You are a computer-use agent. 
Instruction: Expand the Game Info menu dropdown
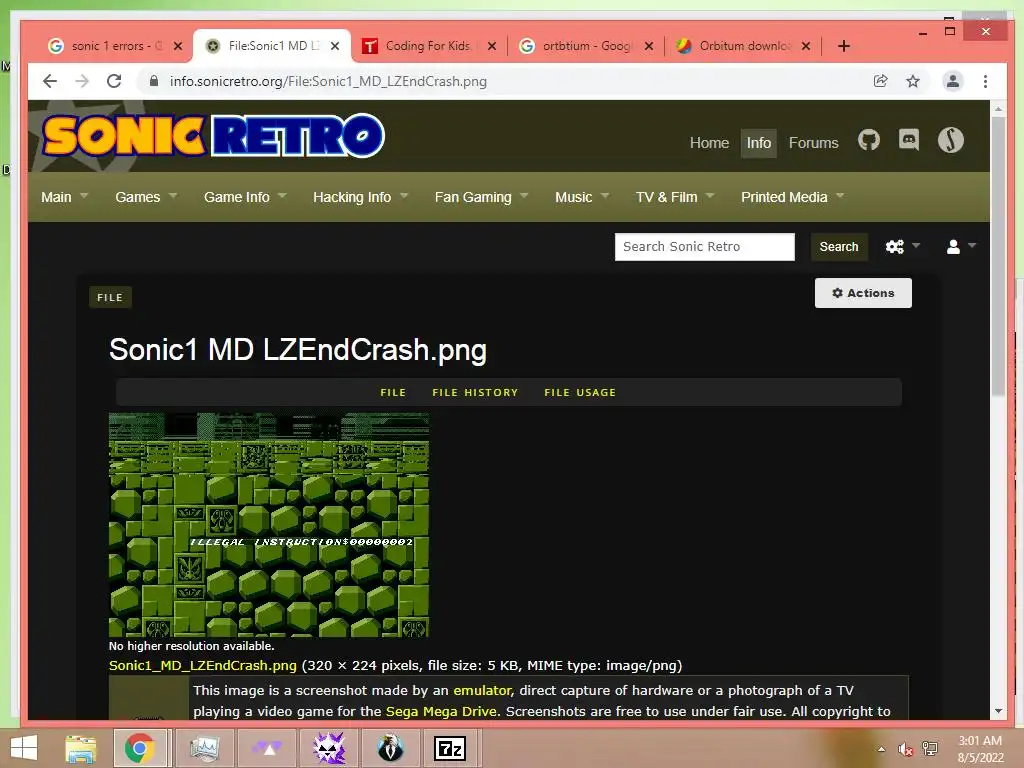(x=245, y=197)
